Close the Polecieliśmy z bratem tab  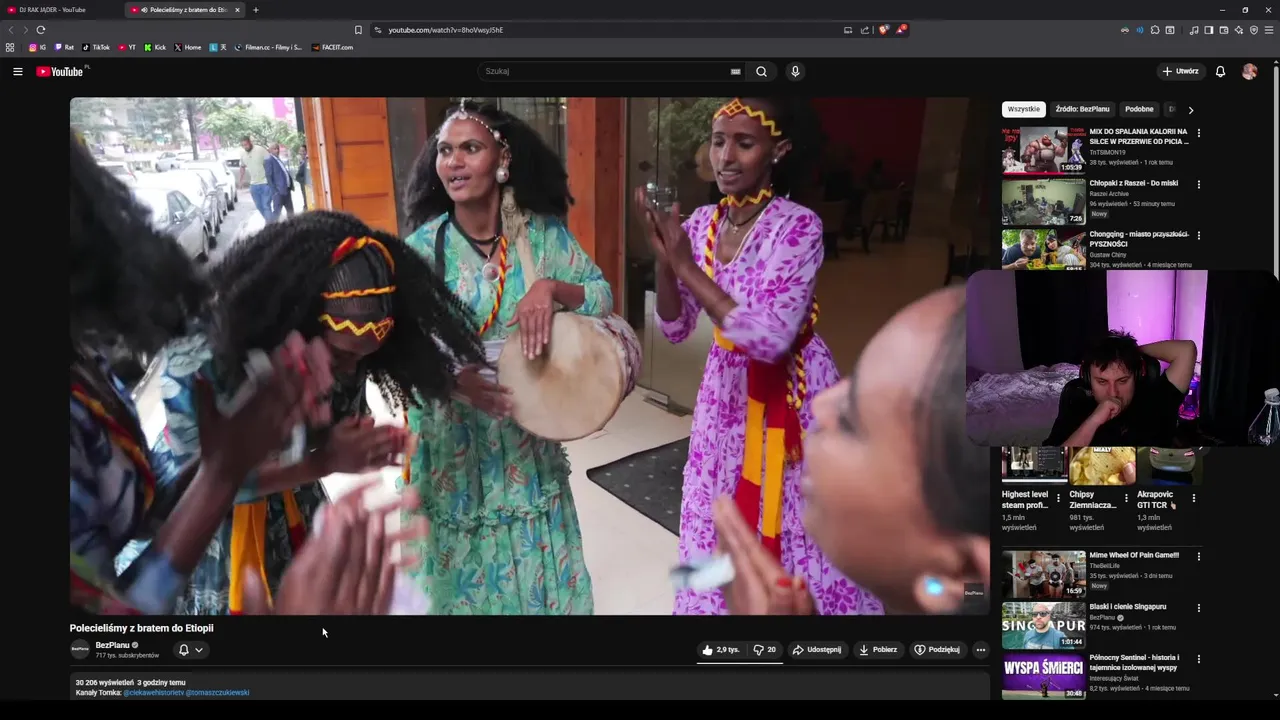coord(237,10)
